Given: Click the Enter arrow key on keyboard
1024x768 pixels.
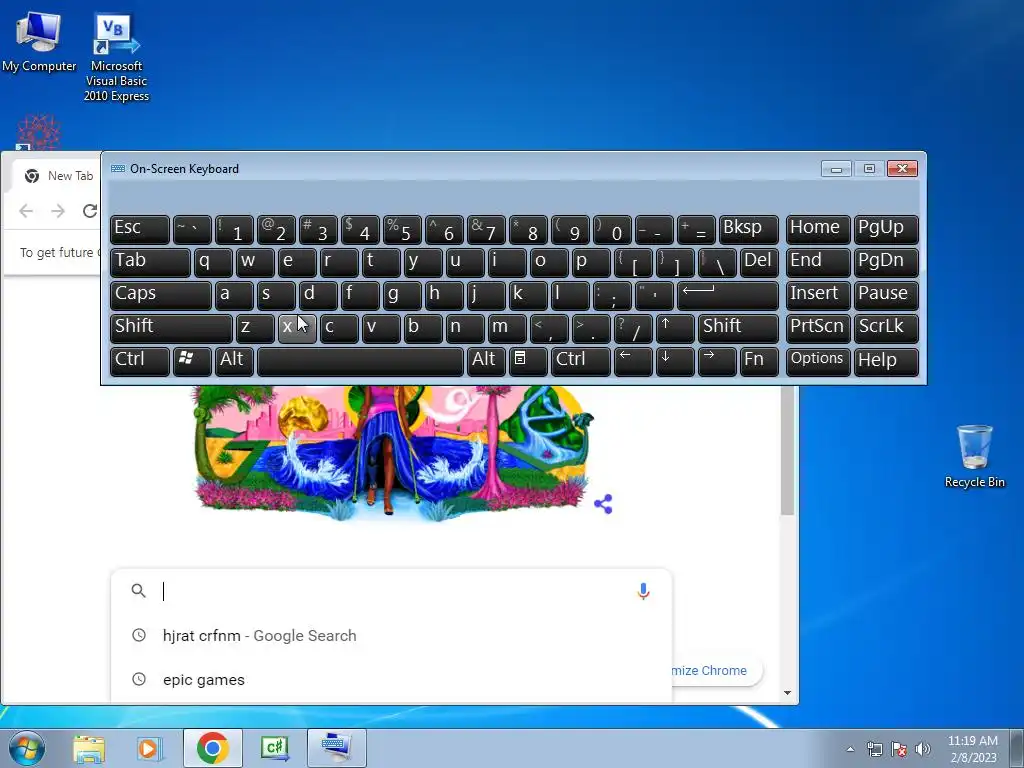Looking at the screenshot, I should point(728,295).
